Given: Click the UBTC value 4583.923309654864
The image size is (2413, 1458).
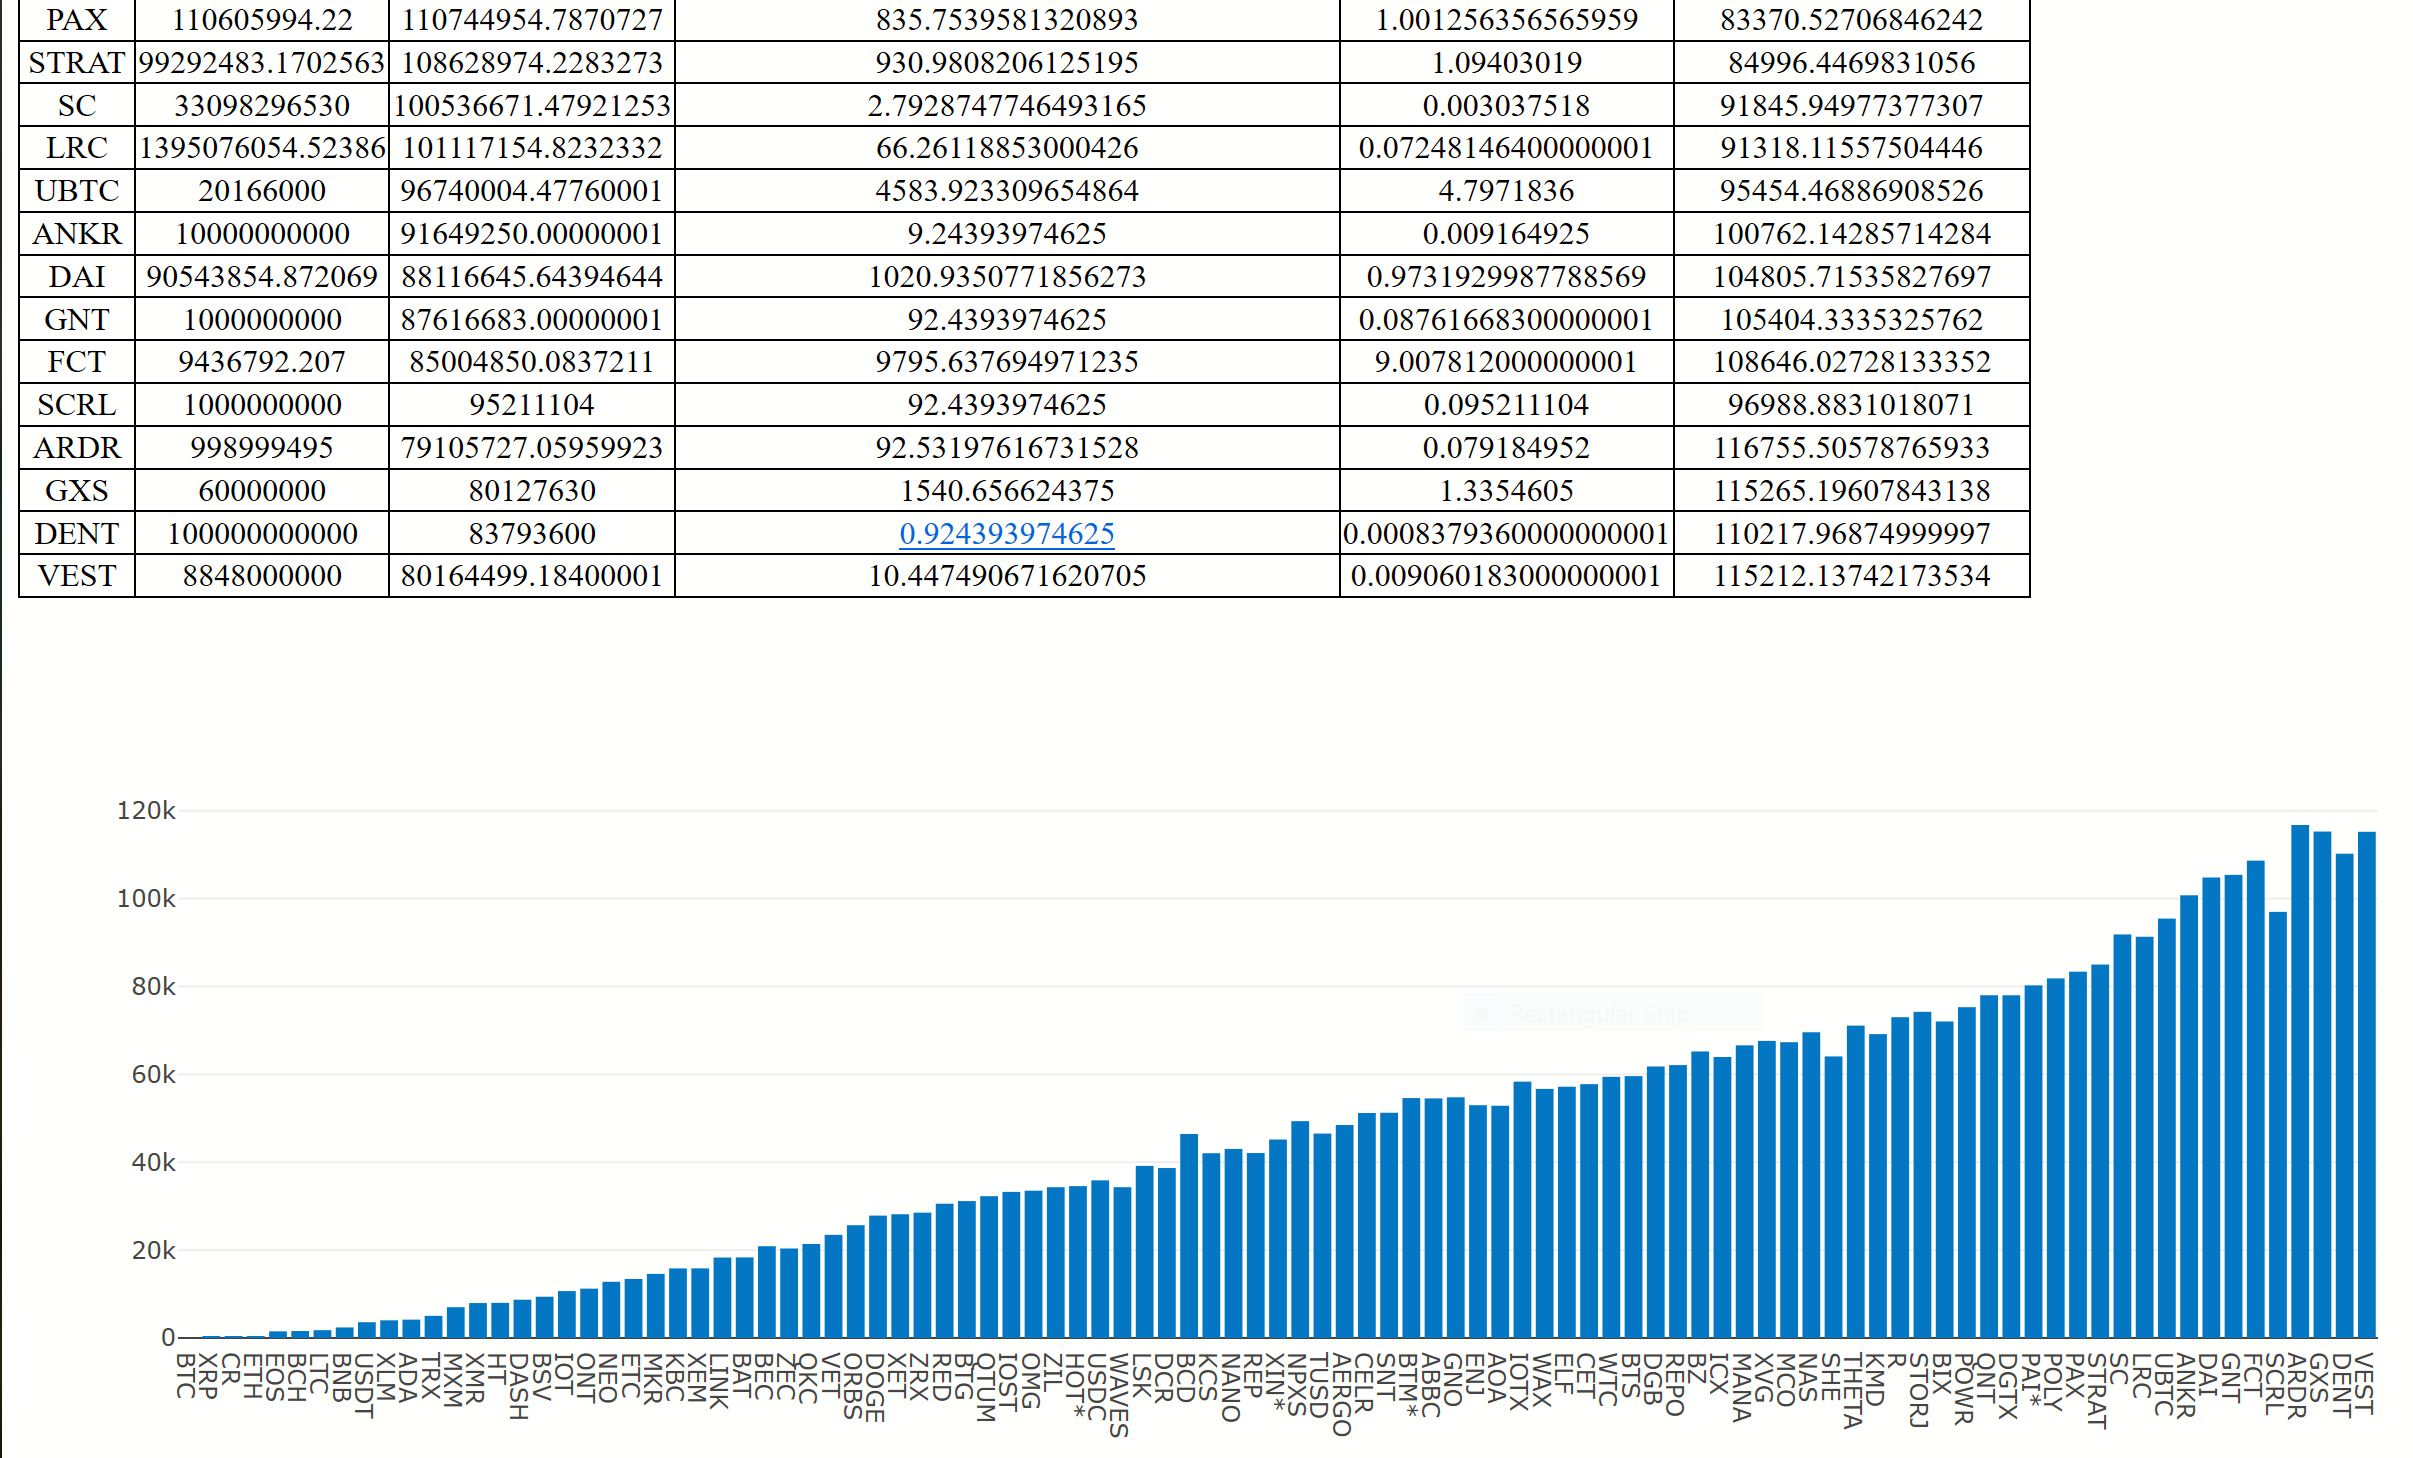Looking at the screenshot, I should [x=1007, y=191].
